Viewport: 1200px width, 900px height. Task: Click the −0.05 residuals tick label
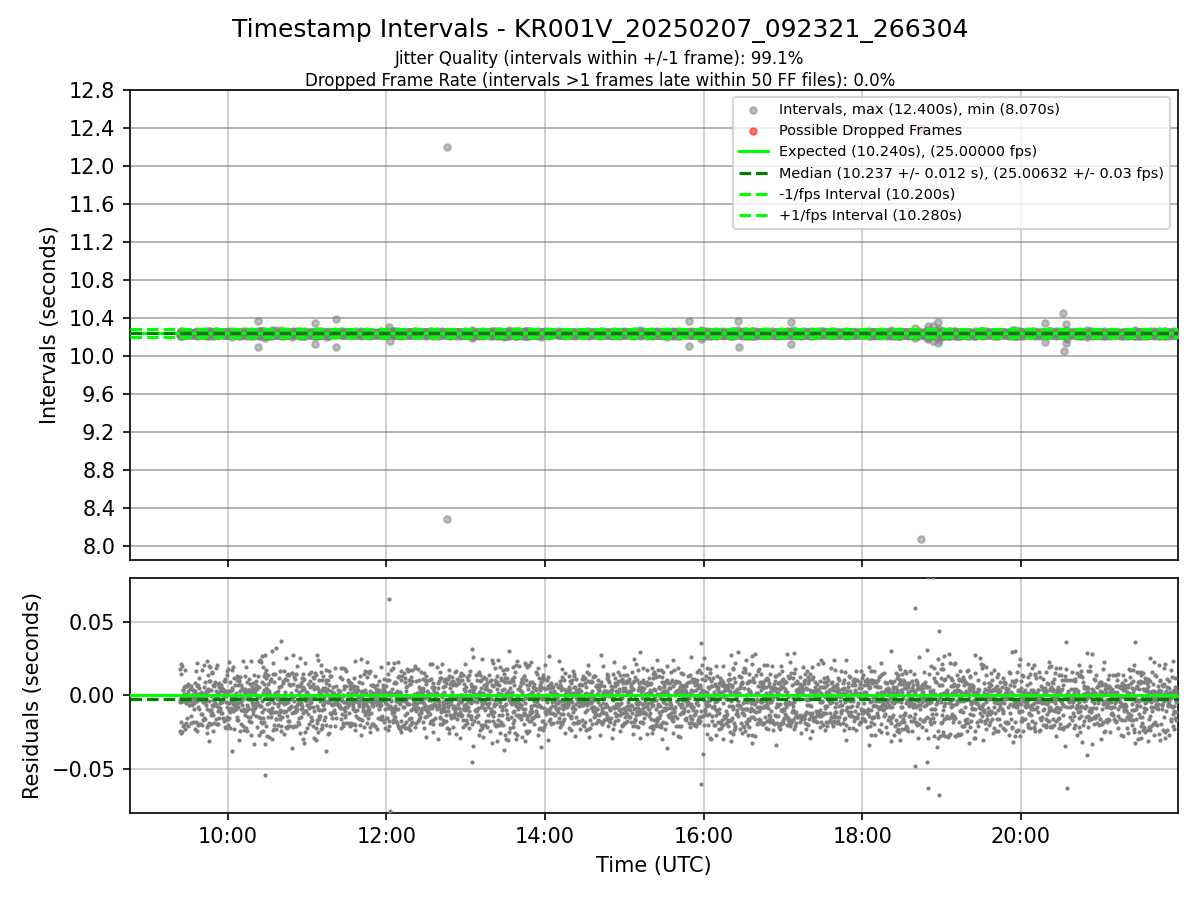click(86, 770)
